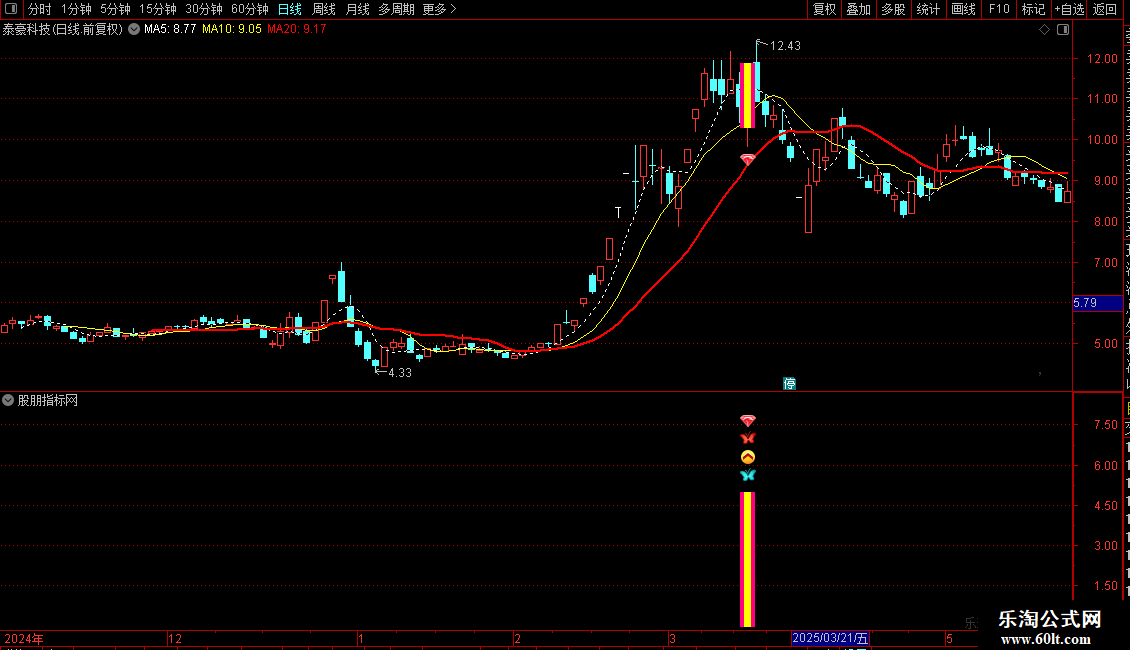Click the 12 month marker on time axis
The height and width of the screenshot is (650, 1130).
(174, 638)
